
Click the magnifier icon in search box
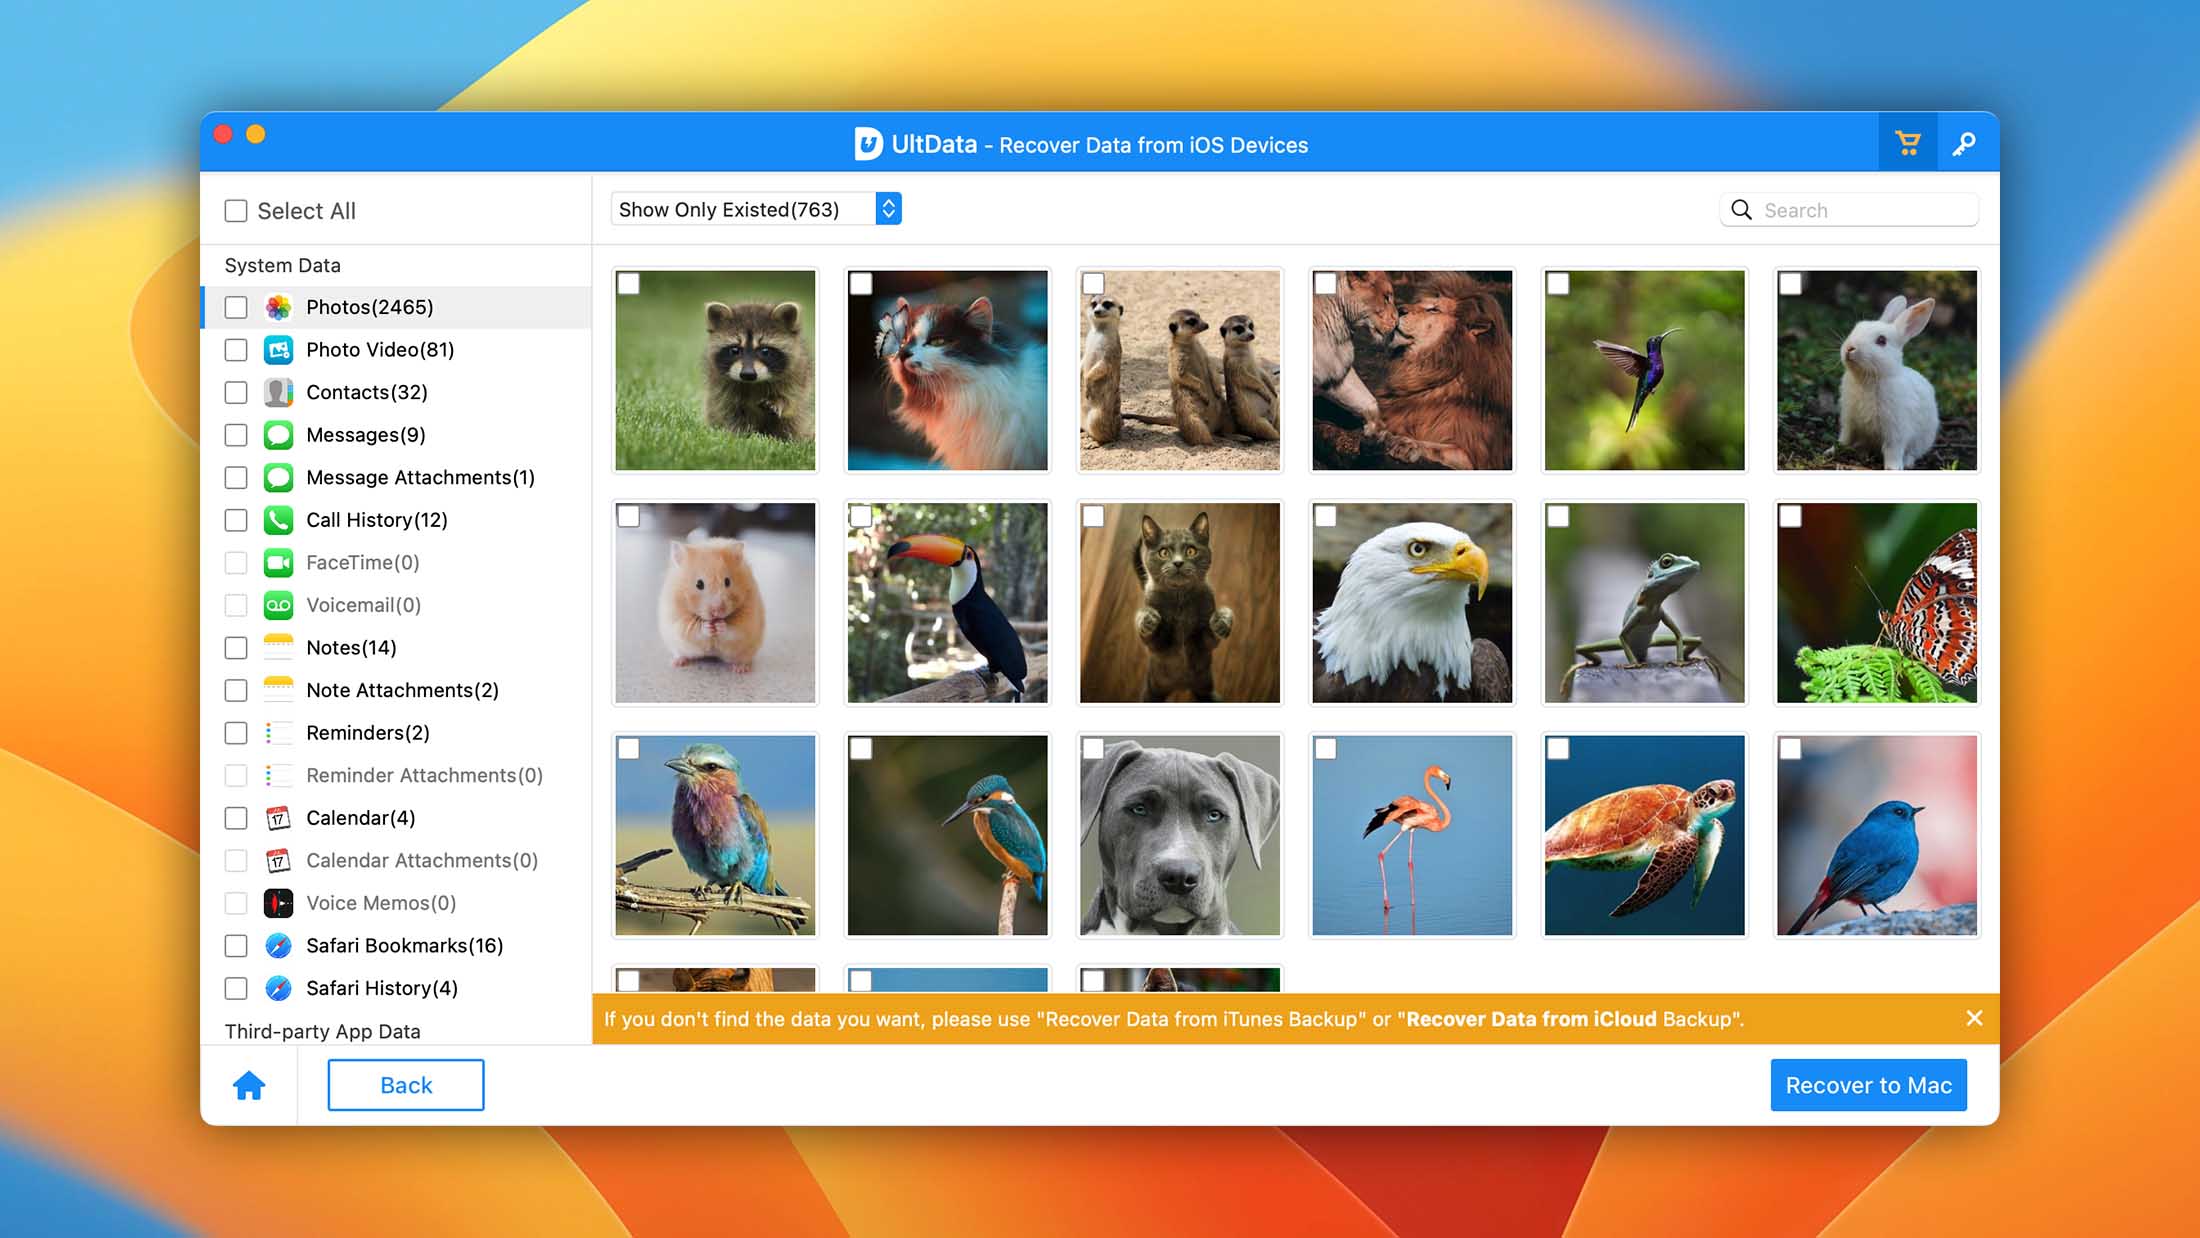(x=1741, y=210)
